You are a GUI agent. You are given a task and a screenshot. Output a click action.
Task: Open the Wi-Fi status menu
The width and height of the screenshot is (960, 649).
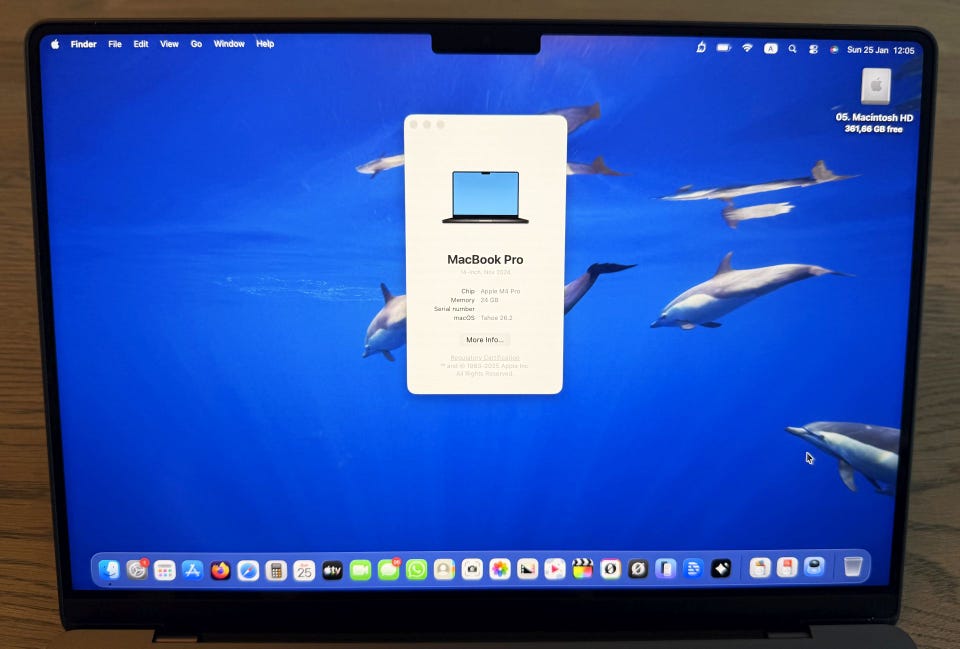(x=747, y=48)
